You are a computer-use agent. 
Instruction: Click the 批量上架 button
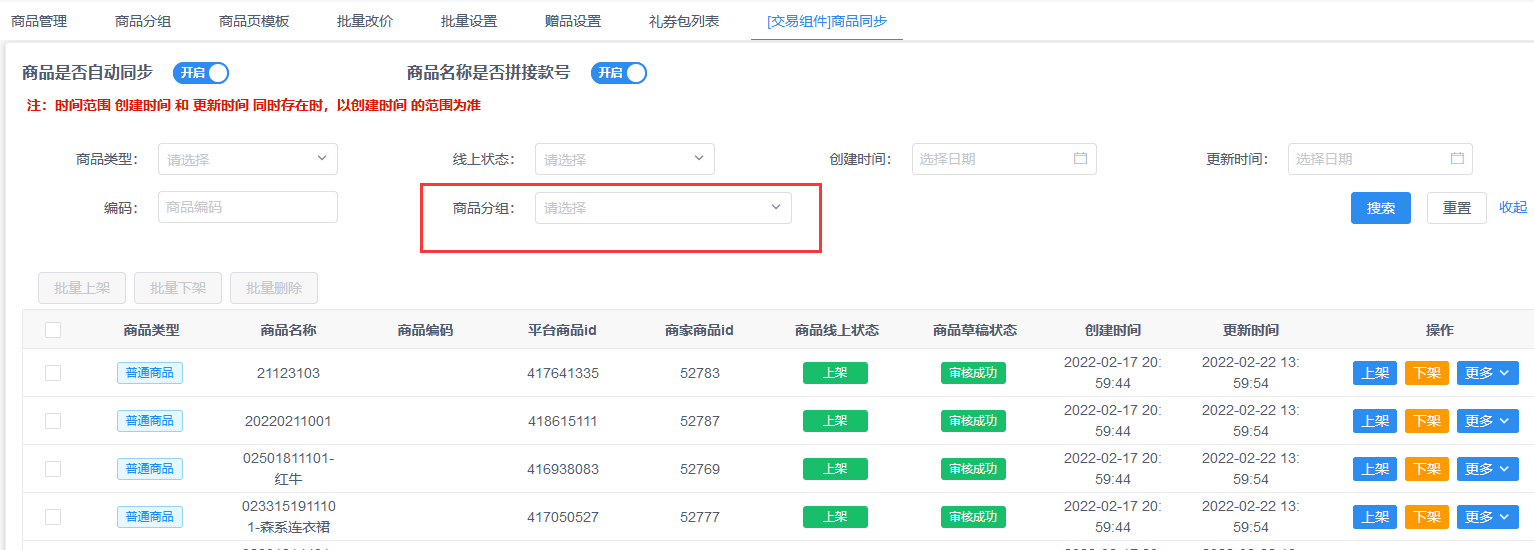(82, 288)
